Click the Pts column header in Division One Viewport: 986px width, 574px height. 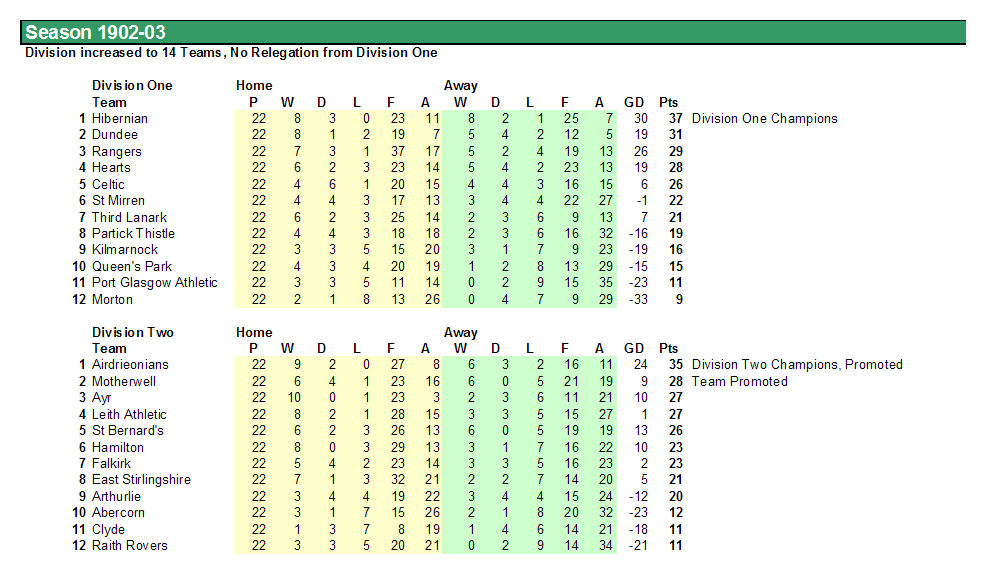click(x=668, y=102)
